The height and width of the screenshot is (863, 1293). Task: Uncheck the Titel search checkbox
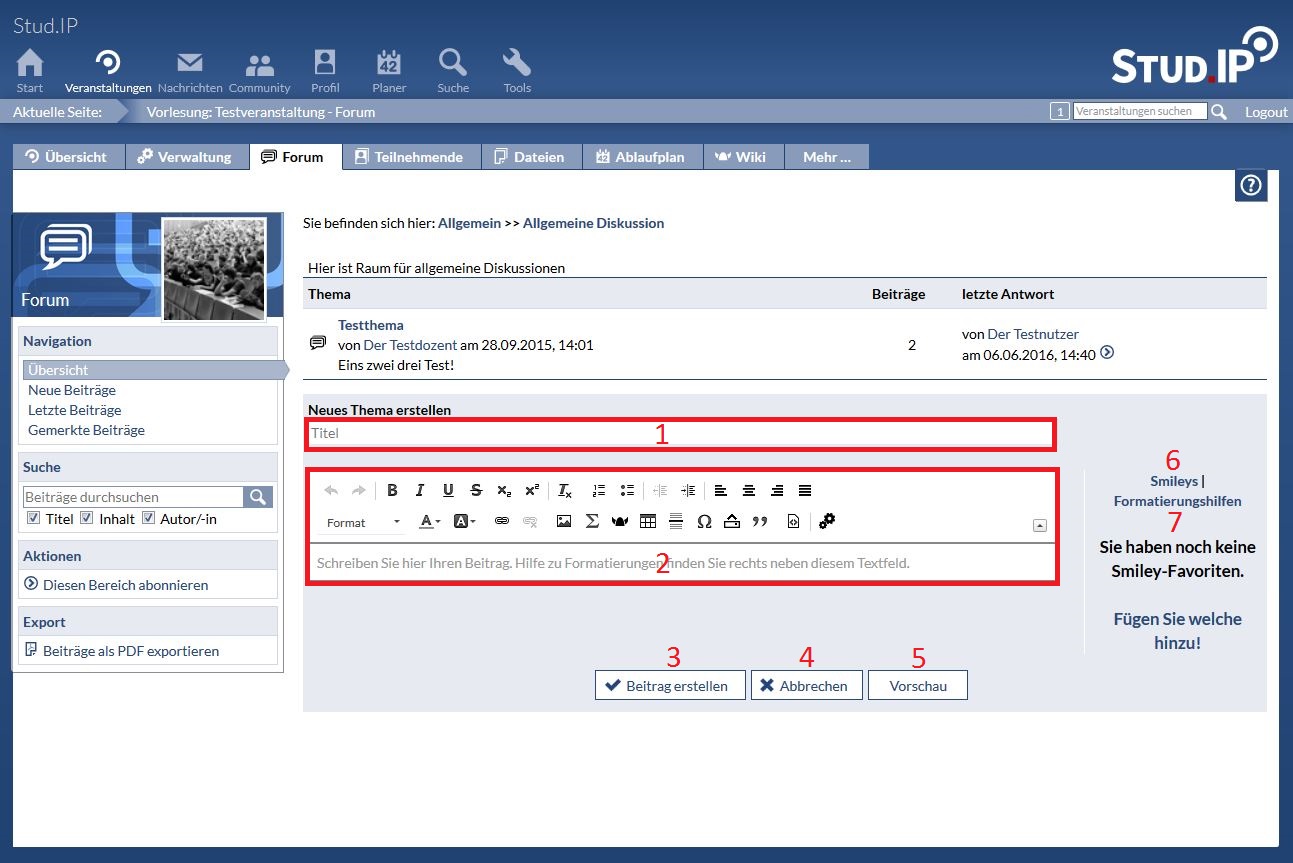click(x=34, y=518)
